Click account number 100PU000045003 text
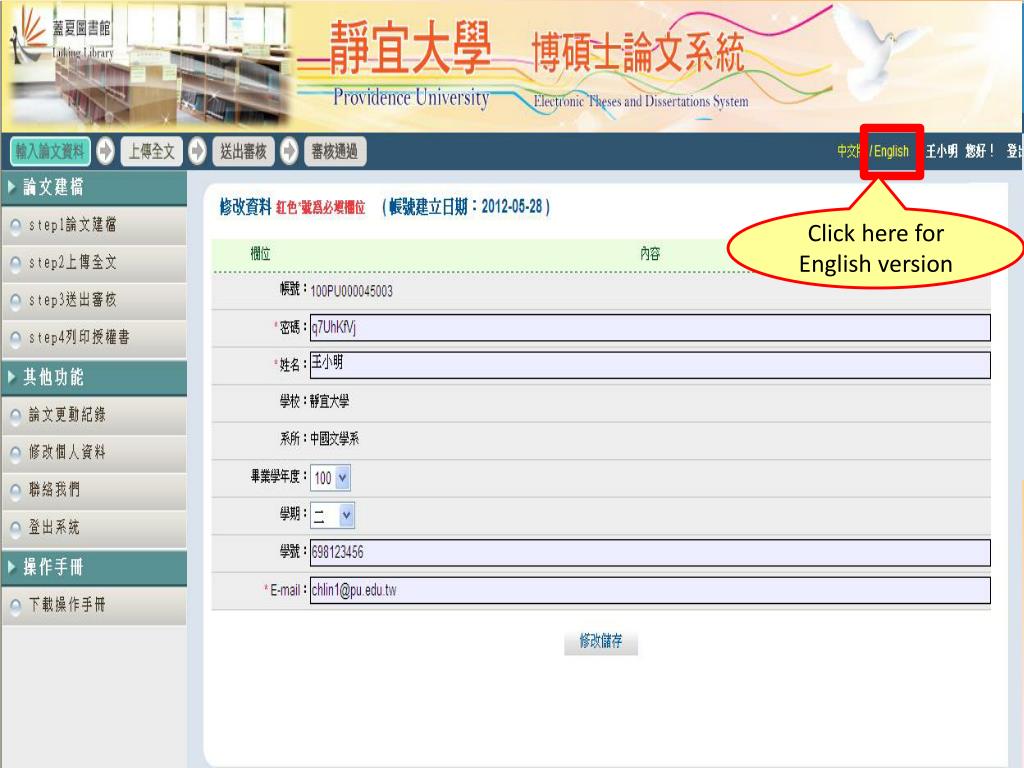Image resolution: width=1024 pixels, height=768 pixels. tap(351, 291)
